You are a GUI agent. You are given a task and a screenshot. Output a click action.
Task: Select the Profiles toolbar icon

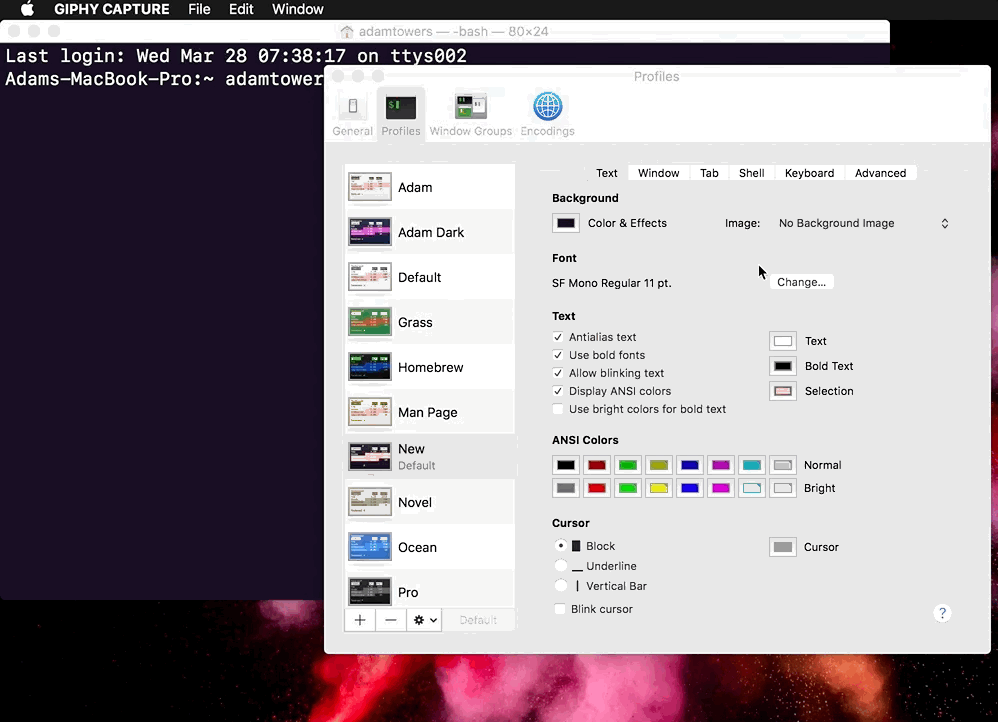pos(401,115)
